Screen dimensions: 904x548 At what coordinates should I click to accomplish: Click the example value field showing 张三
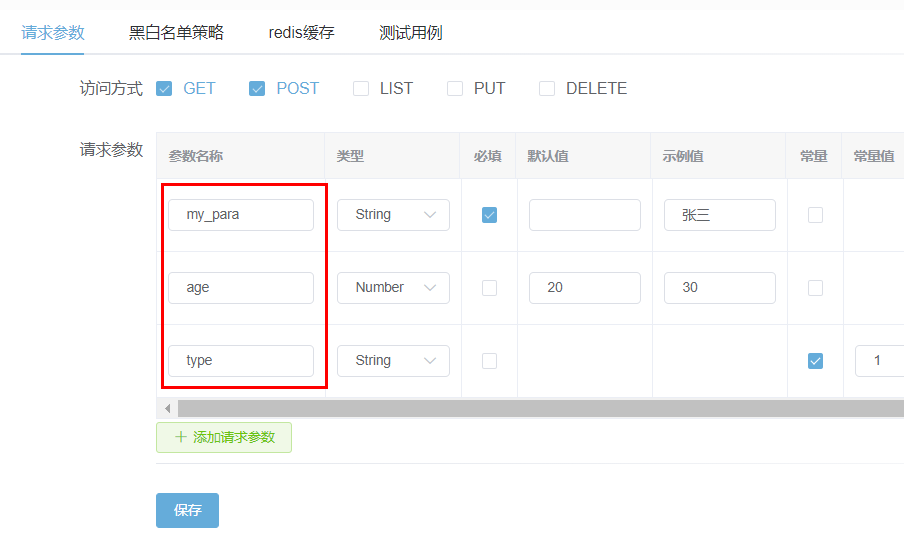pos(719,215)
